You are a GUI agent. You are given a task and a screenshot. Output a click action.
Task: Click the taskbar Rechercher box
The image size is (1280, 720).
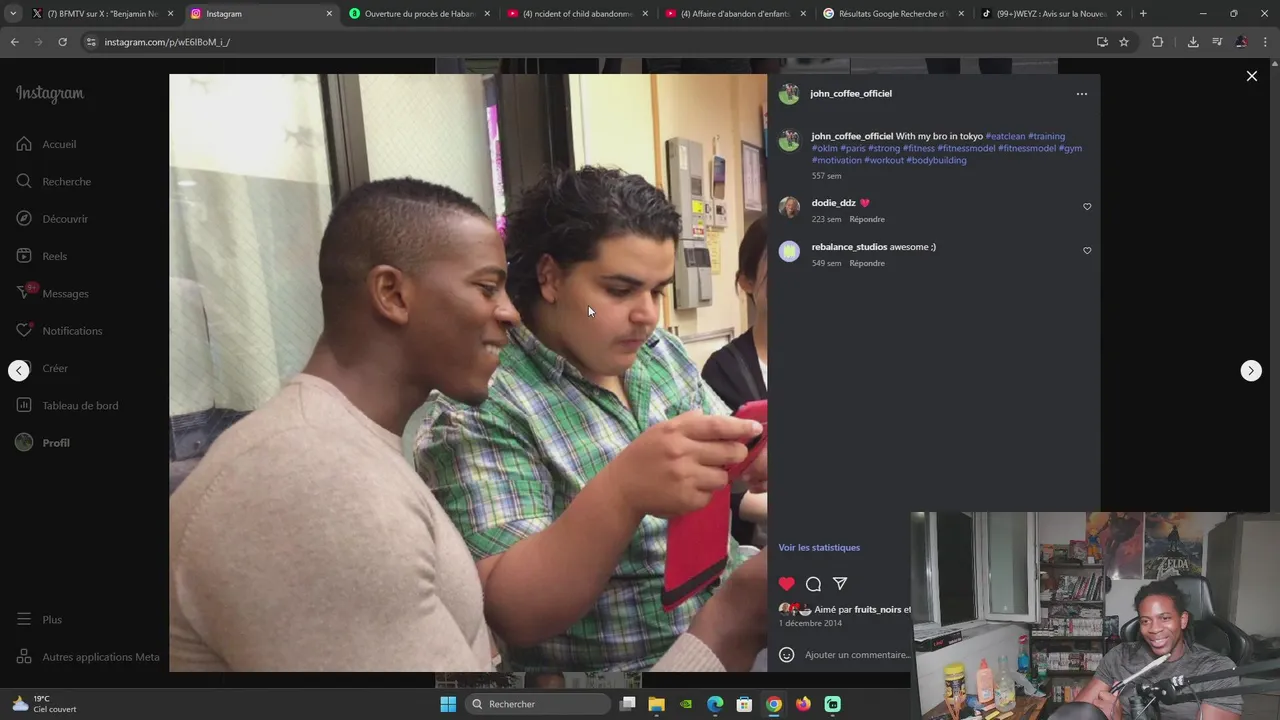pos(539,704)
